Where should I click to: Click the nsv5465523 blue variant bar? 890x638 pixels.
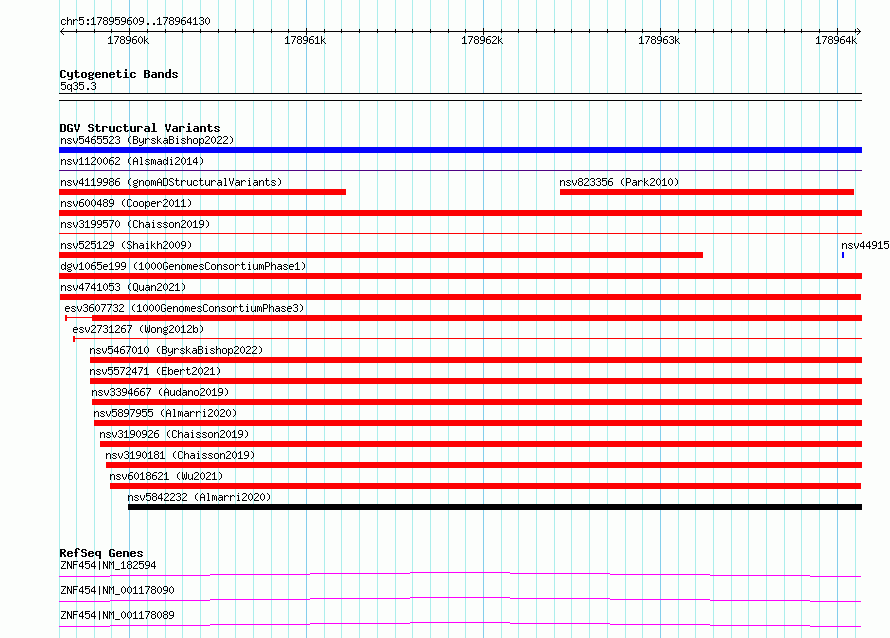(460, 150)
